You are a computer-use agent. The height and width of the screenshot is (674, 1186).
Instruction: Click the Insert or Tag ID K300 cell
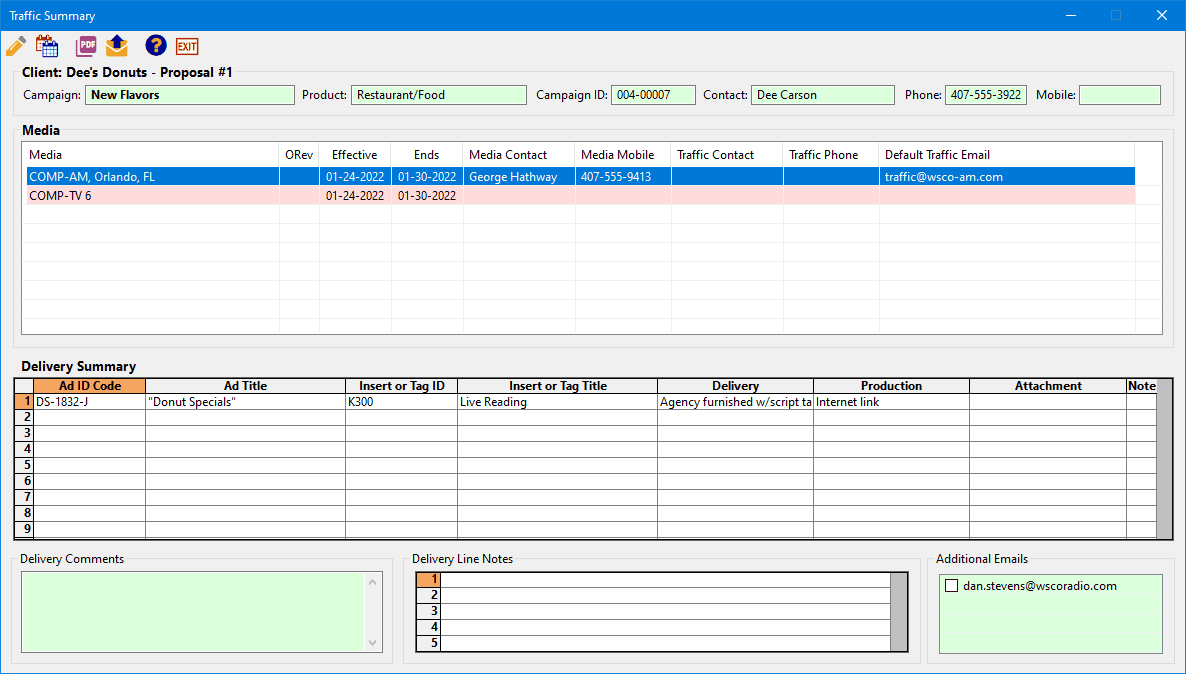click(400, 401)
